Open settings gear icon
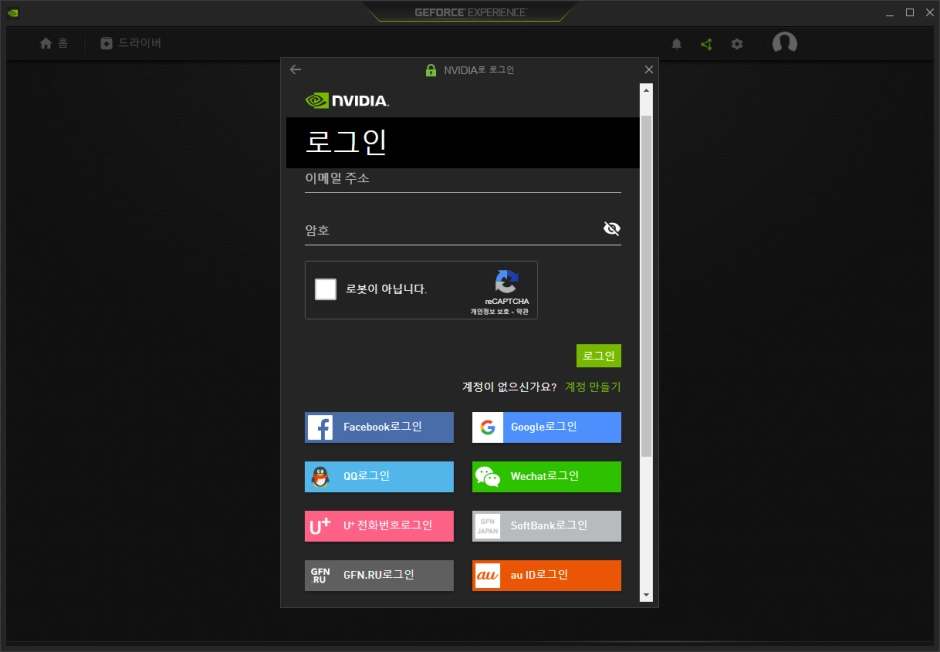The height and width of the screenshot is (652, 940). coord(737,44)
